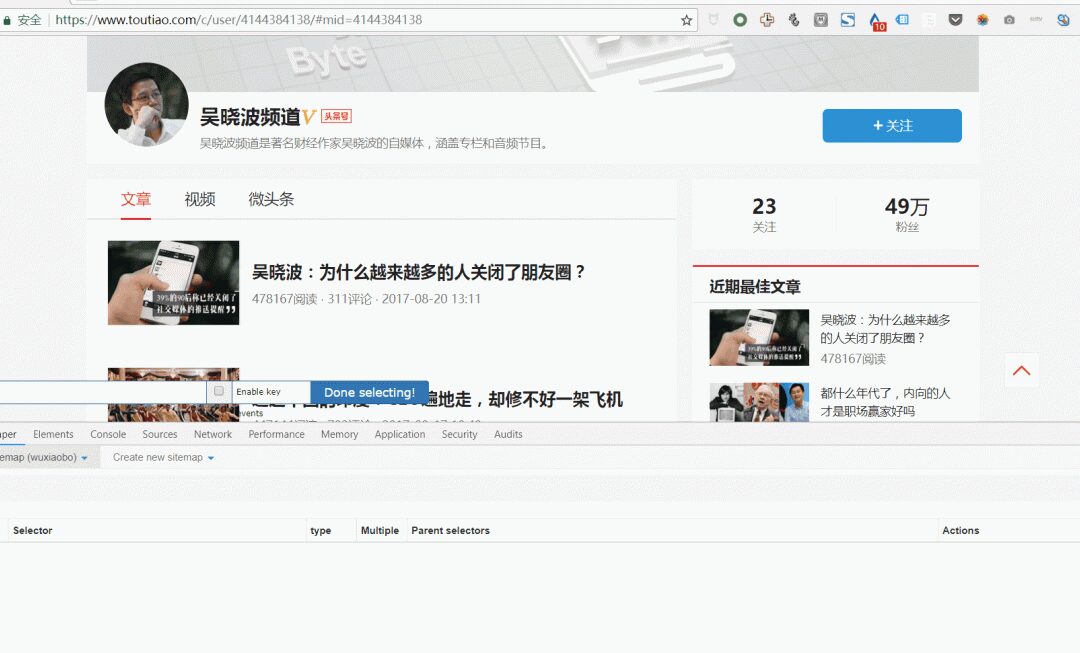Click the Done selecting! button

(x=369, y=393)
